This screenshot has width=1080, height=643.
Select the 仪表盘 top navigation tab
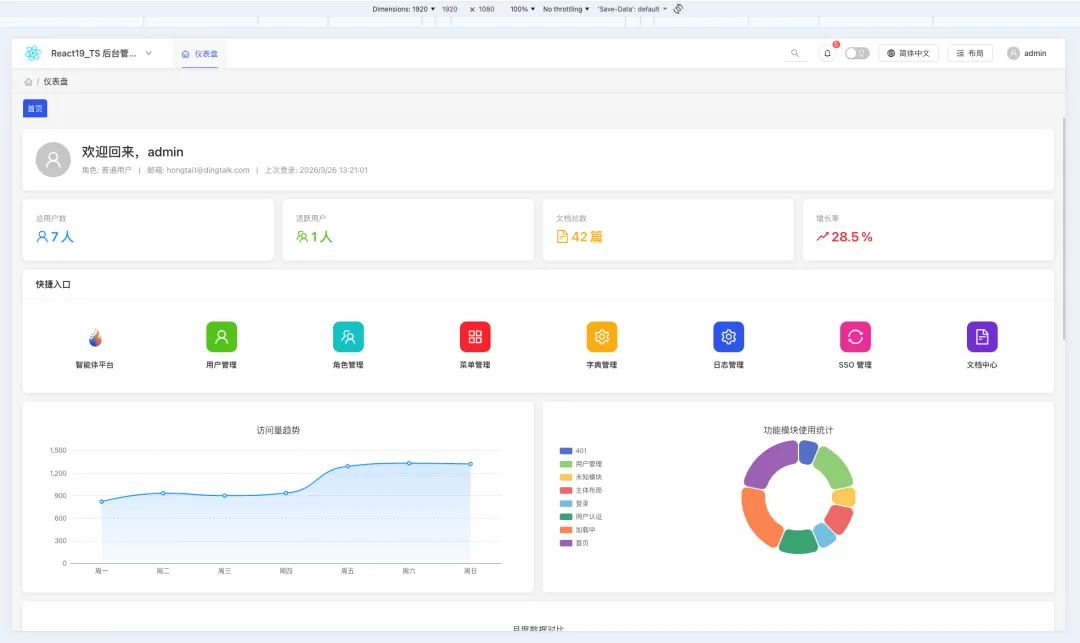click(x=200, y=54)
